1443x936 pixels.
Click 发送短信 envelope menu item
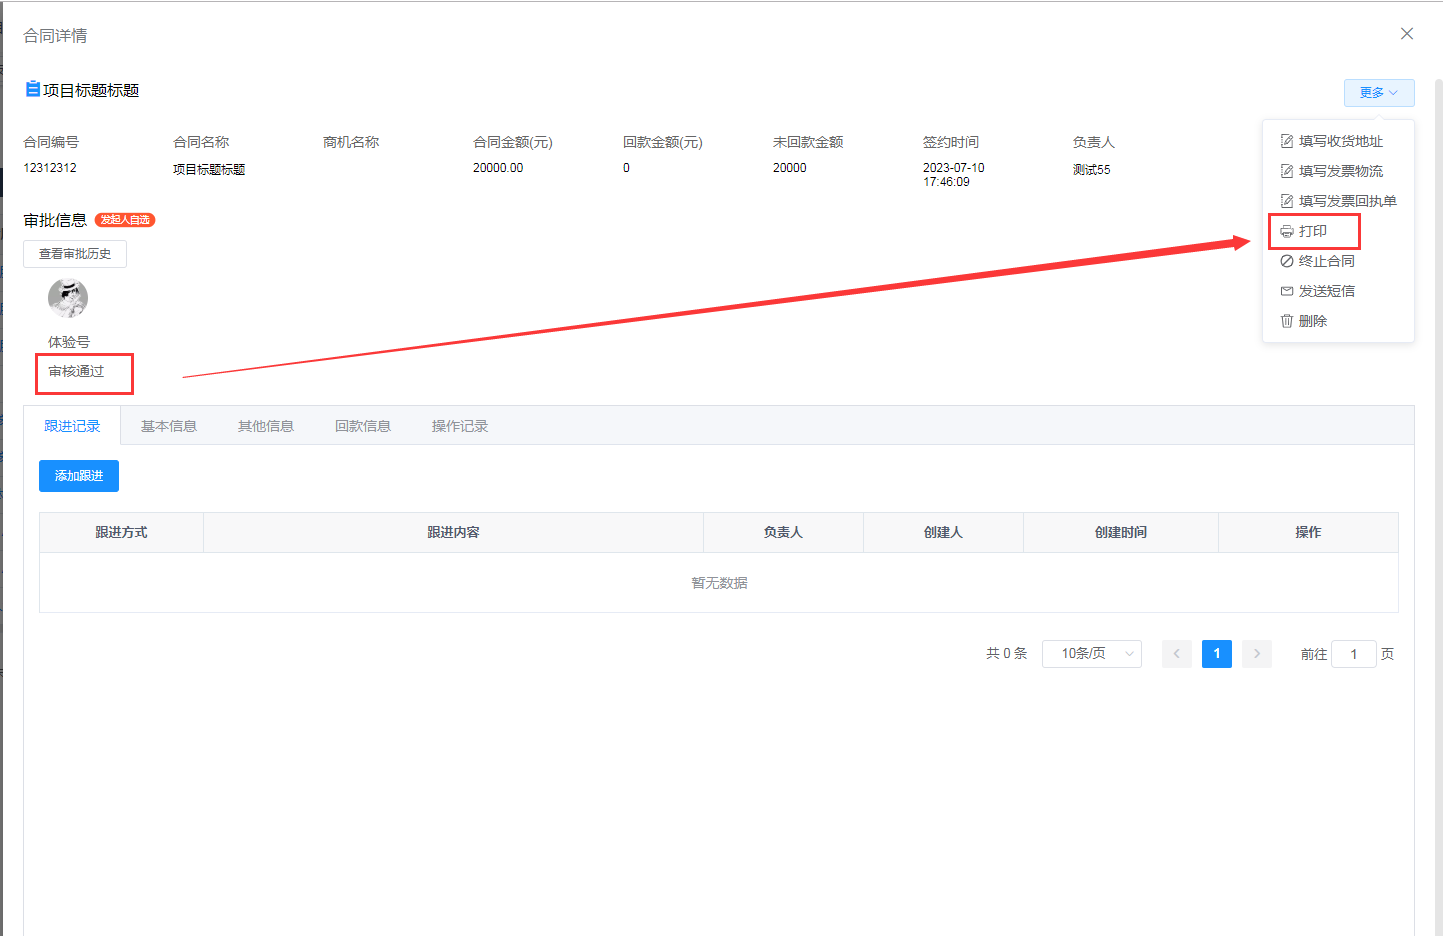(x=1325, y=291)
